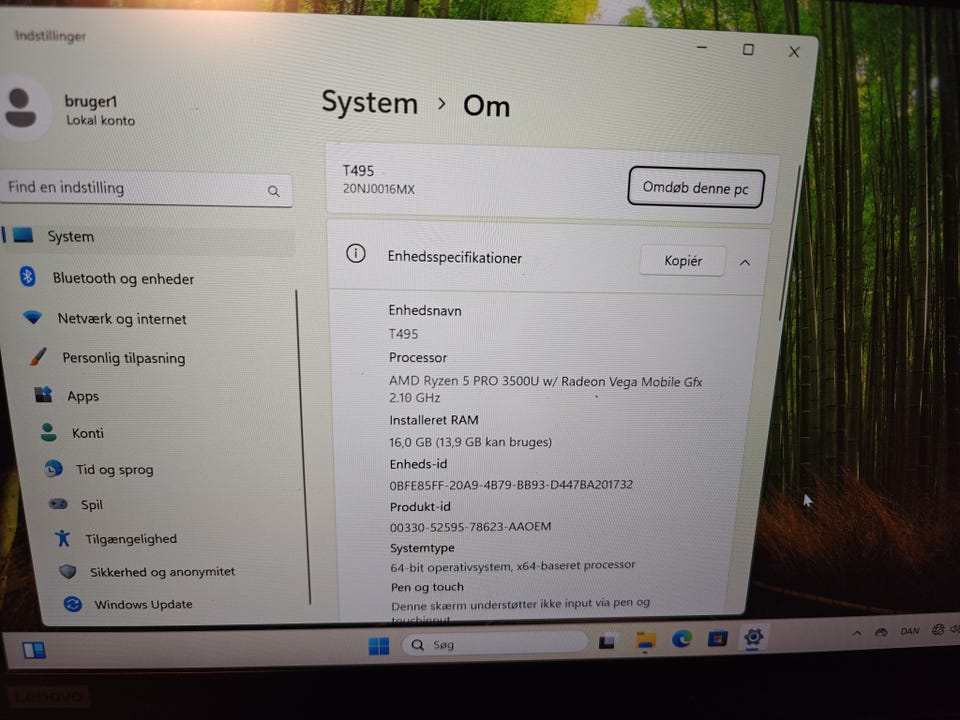Click the Omdøb denne pc button
This screenshot has height=720, width=960.
click(696, 188)
